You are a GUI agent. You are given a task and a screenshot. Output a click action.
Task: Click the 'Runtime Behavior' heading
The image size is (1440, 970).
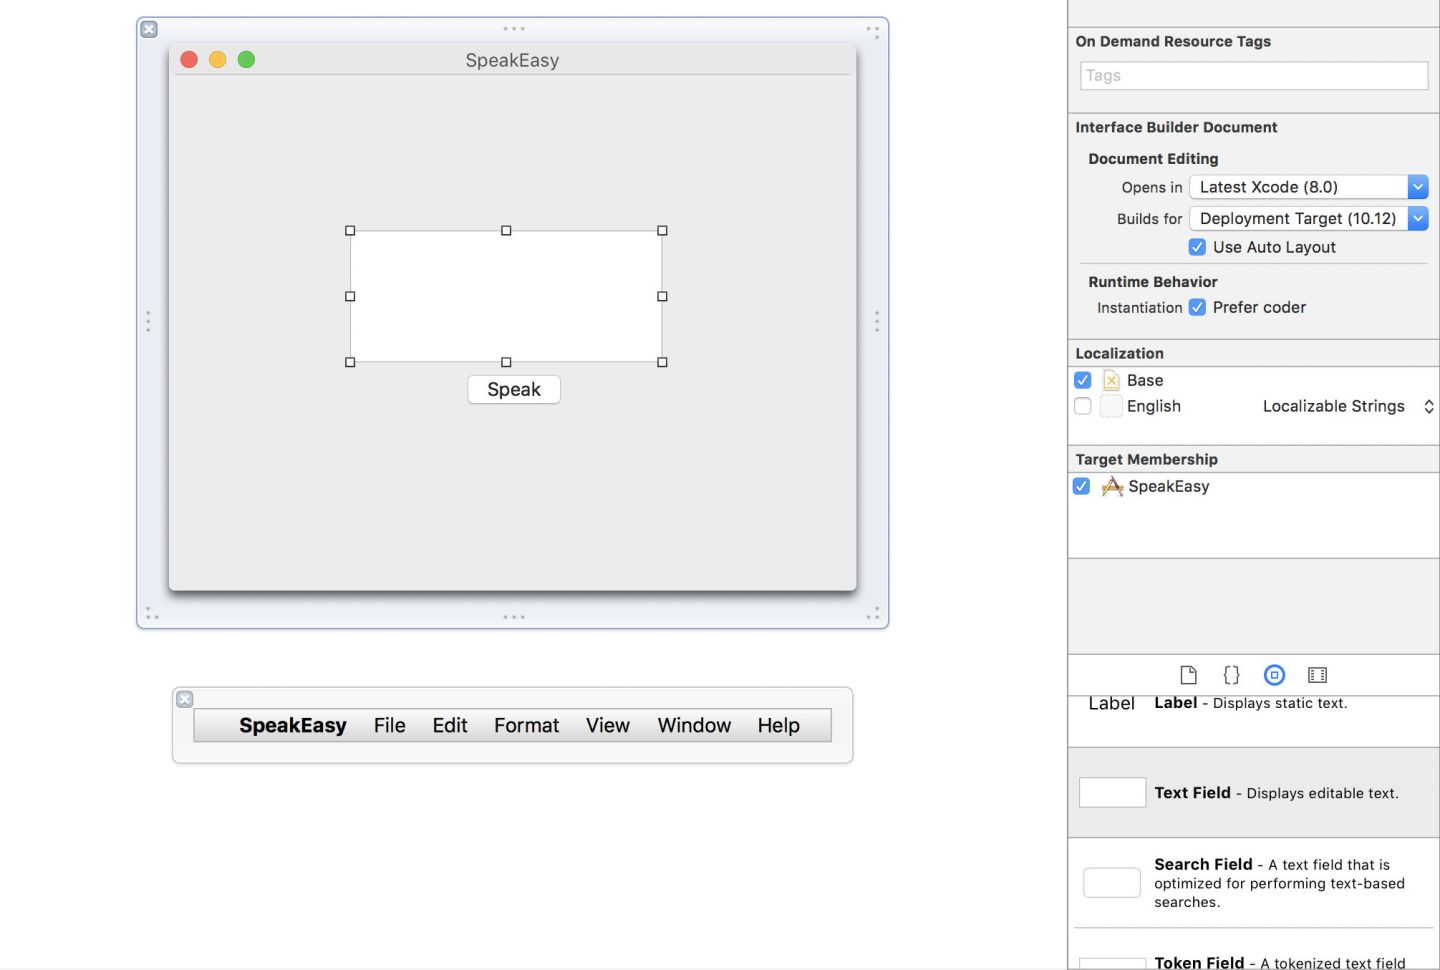pyautogui.click(x=1153, y=282)
